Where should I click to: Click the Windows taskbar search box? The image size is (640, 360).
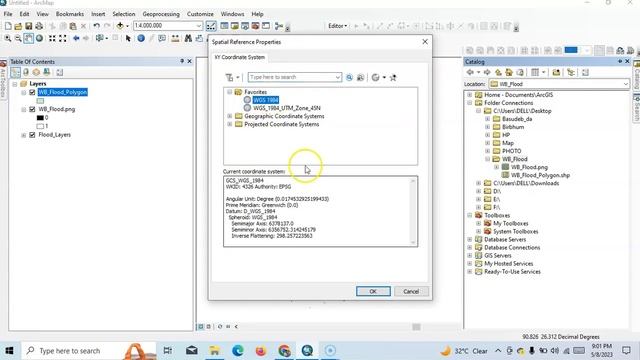pyautogui.click(x=89, y=351)
